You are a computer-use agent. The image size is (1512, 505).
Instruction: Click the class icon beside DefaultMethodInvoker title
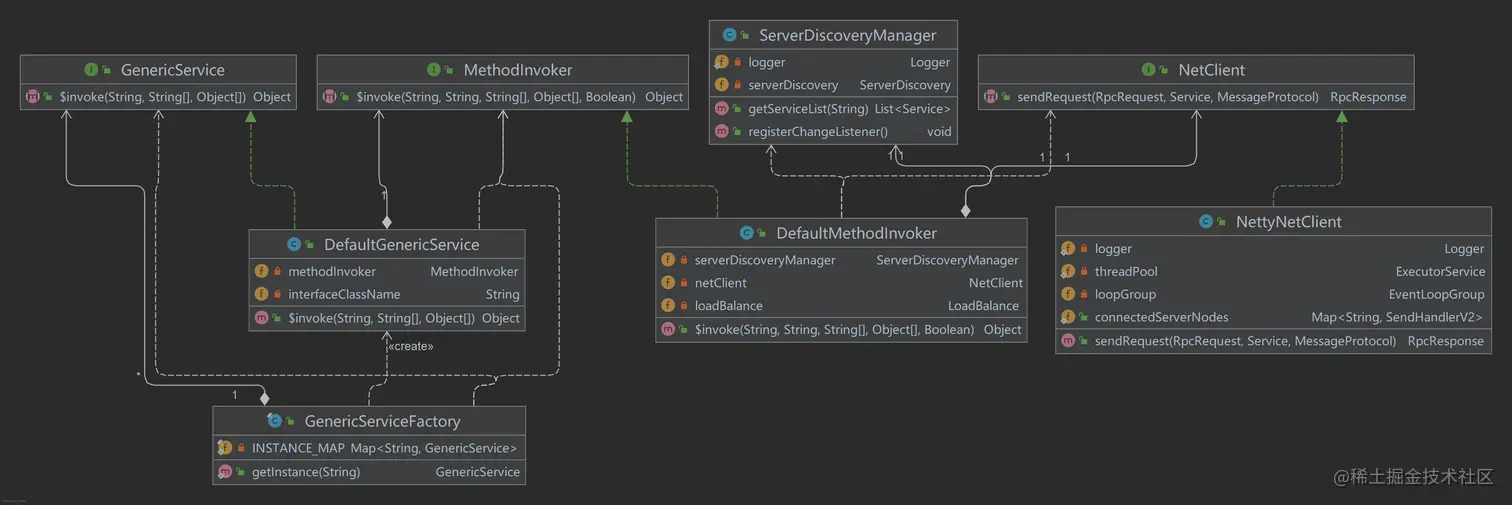click(x=747, y=233)
